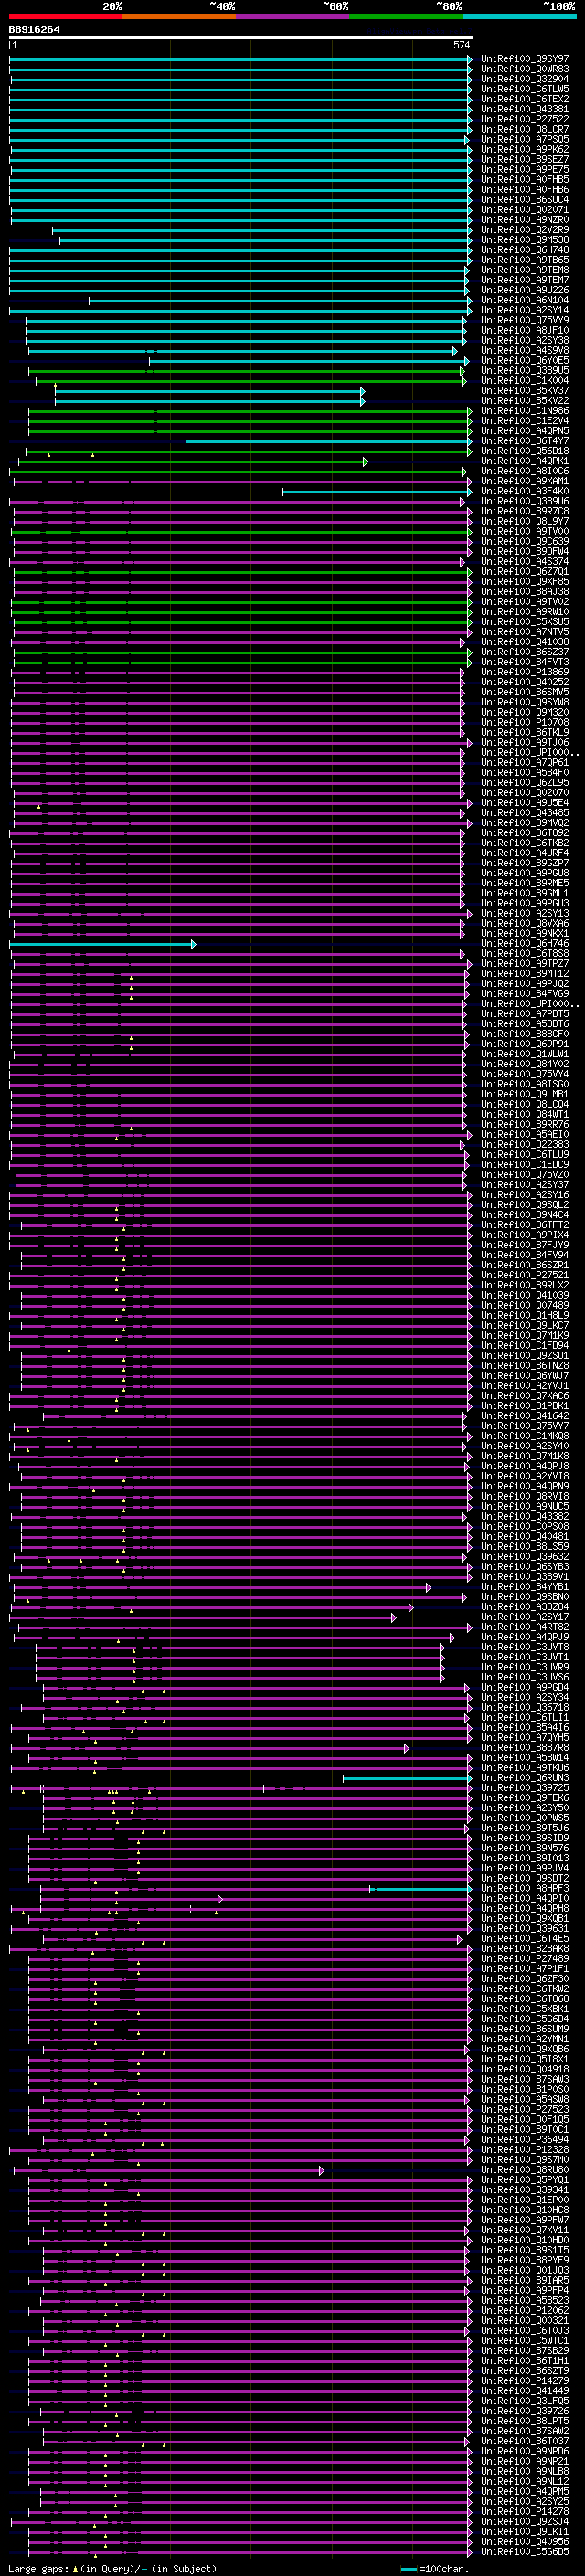Open hit UniRef100_P27522
Image resolution: width=585 pixels, height=2576 pixels.
click(525, 119)
